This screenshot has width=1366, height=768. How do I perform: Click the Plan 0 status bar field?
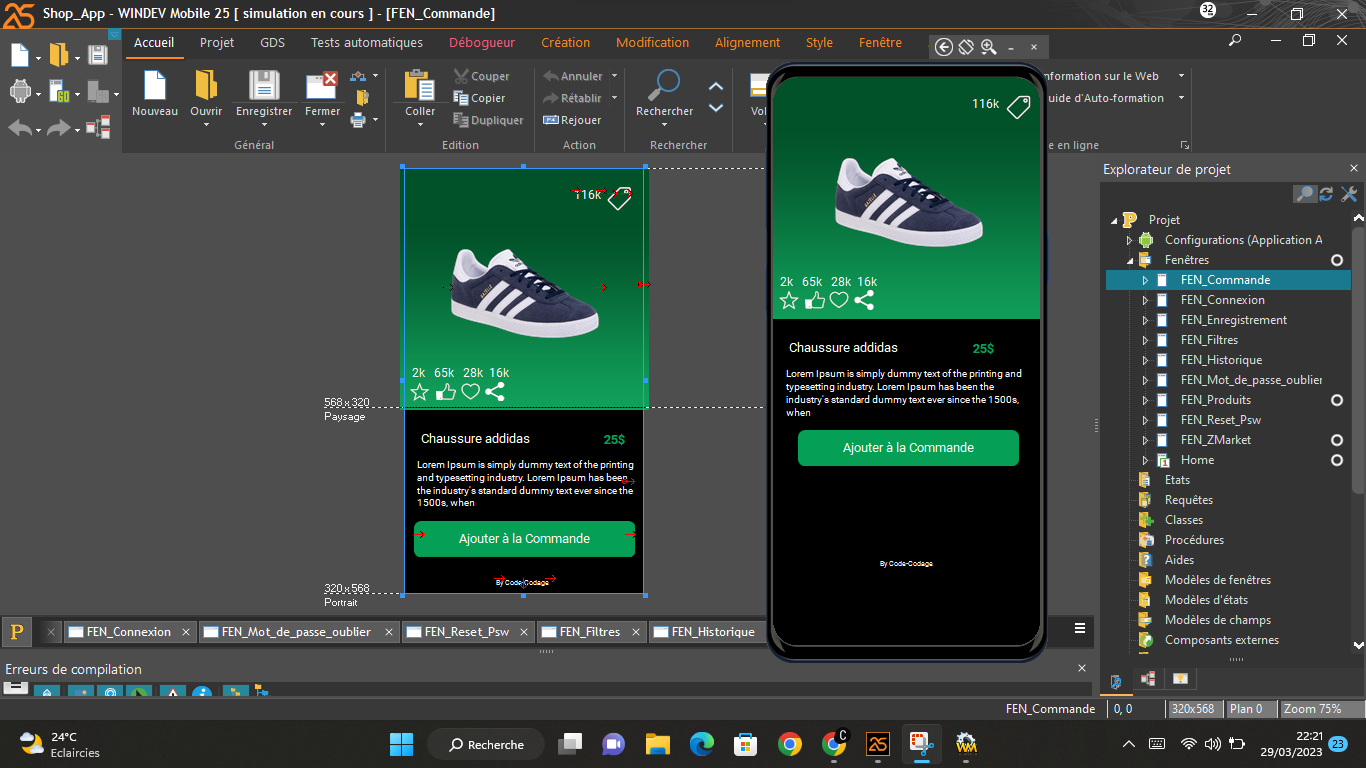pyautogui.click(x=1251, y=709)
